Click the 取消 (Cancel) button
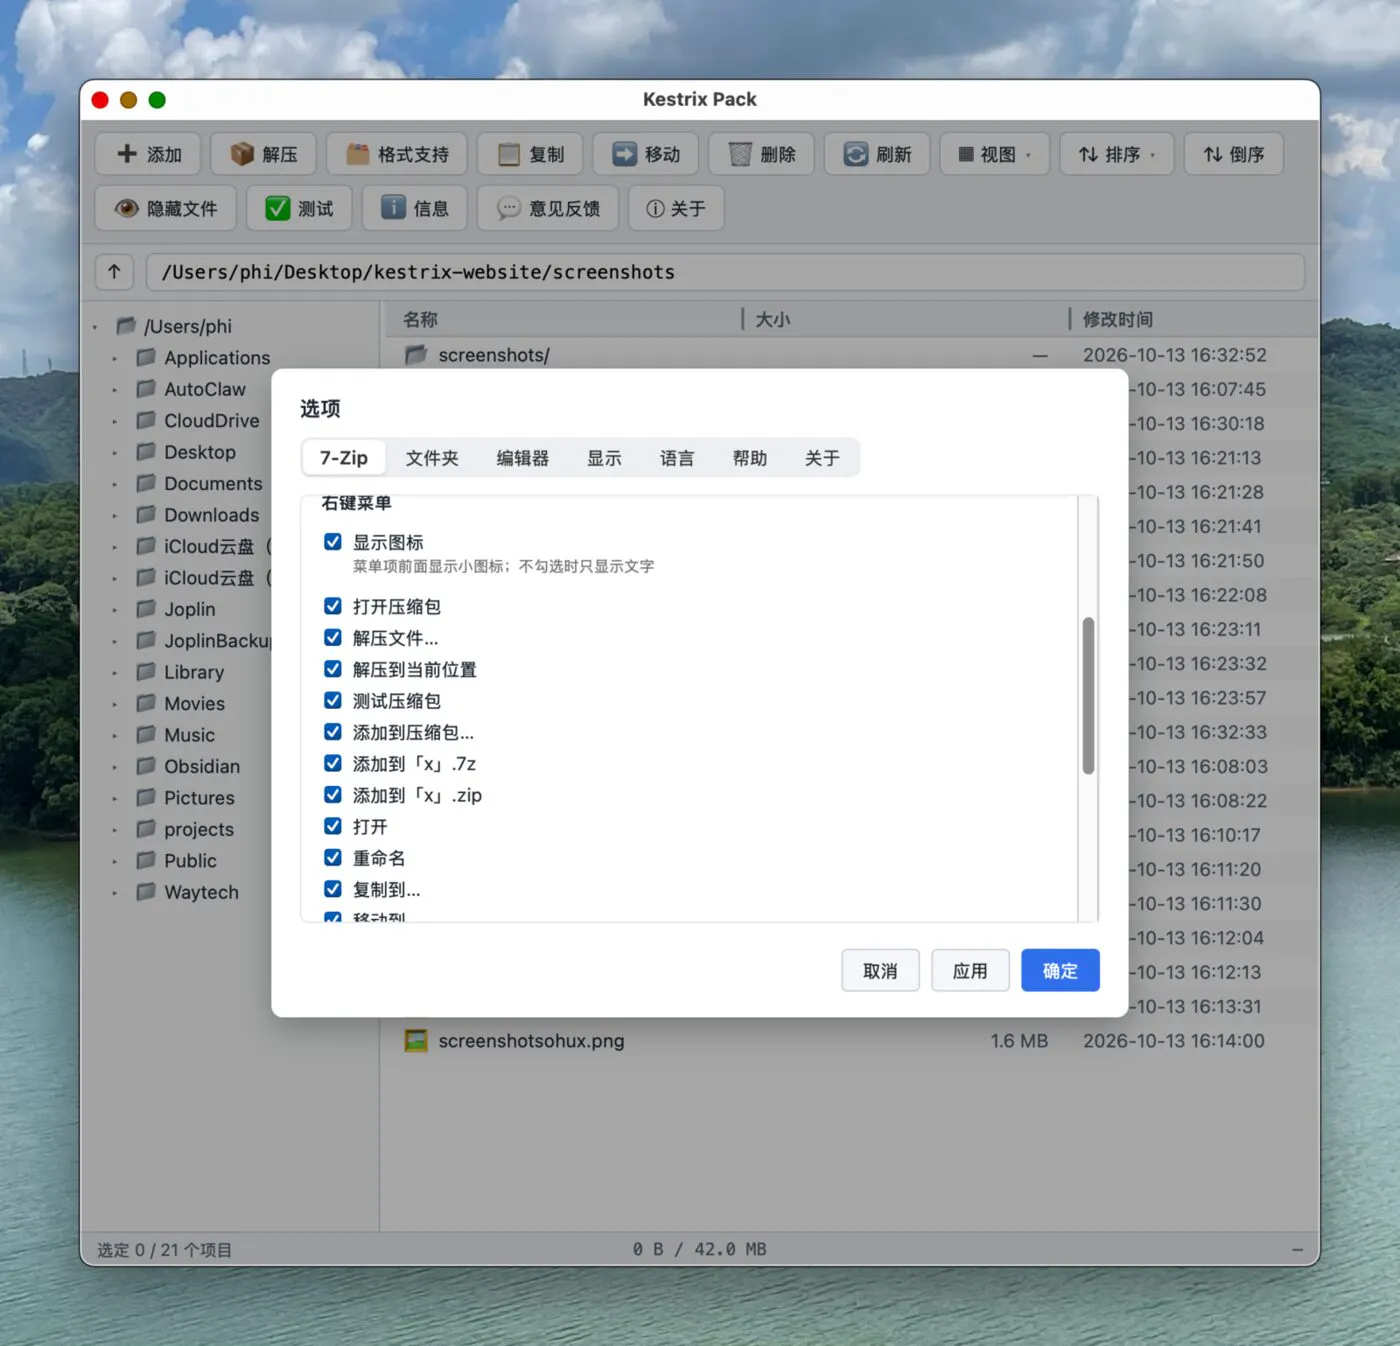The height and width of the screenshot is (1346, 1400). [x=880, y=970]
